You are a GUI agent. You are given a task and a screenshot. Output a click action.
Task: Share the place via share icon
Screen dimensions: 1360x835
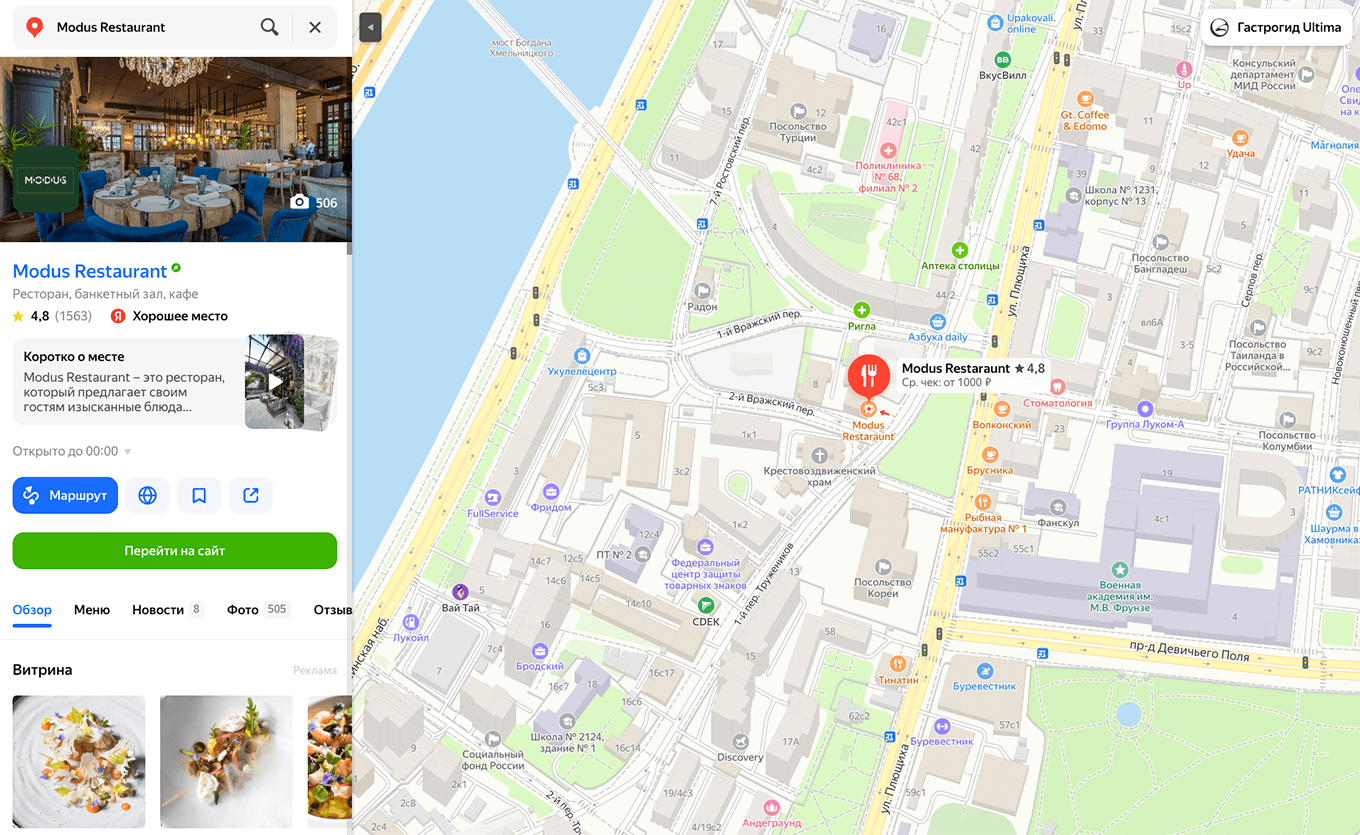(251, 495)
